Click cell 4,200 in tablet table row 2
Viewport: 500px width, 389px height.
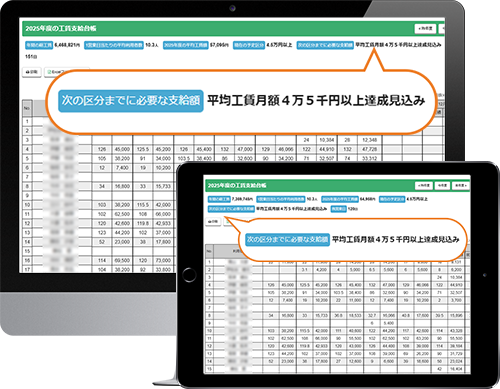321,270
